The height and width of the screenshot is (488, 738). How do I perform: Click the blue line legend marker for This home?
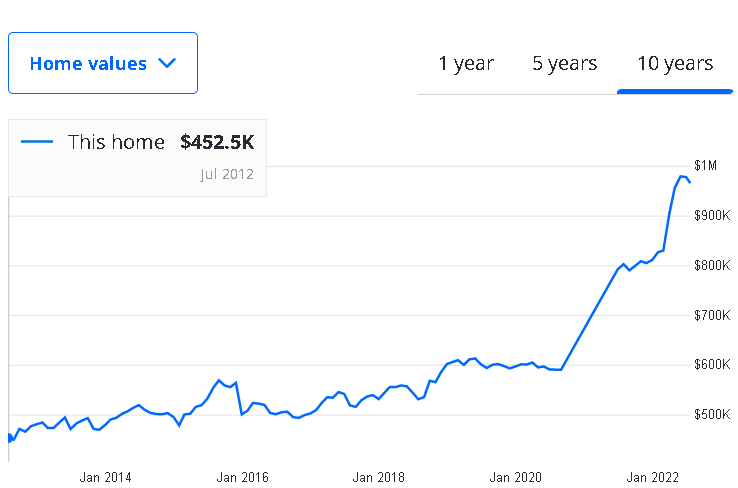37,142
